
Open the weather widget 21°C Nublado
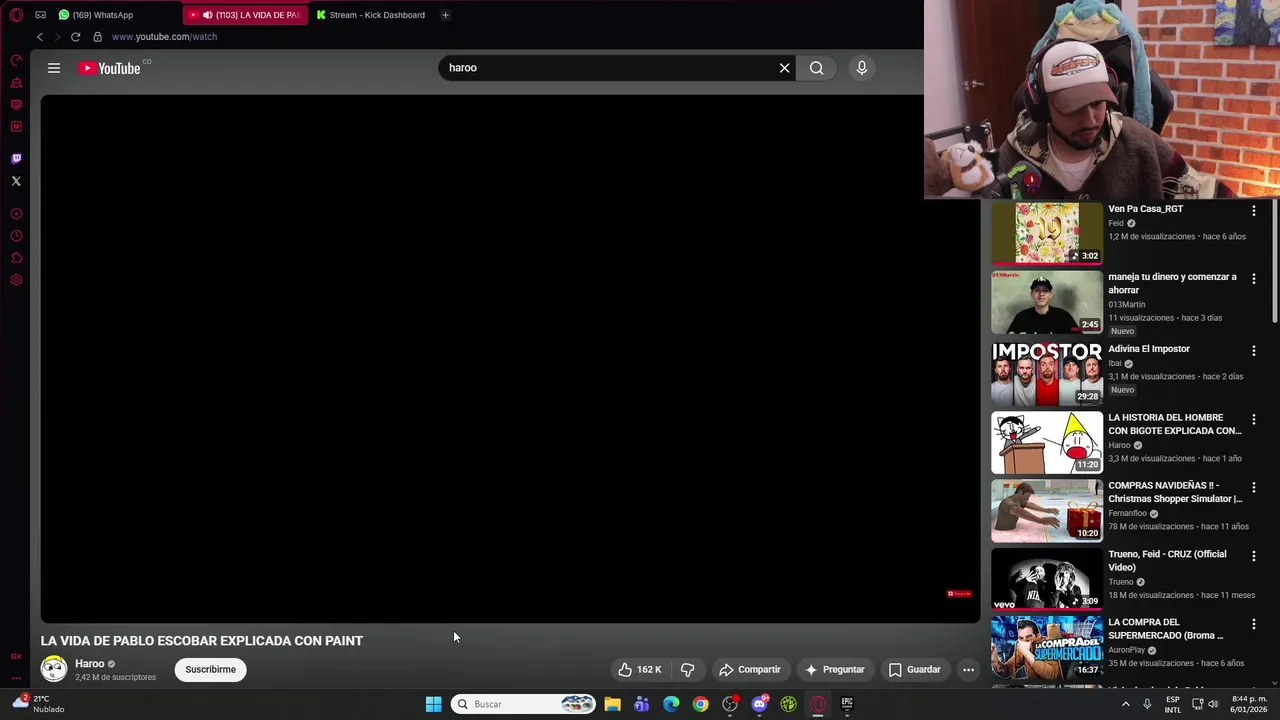click(39, 704)
